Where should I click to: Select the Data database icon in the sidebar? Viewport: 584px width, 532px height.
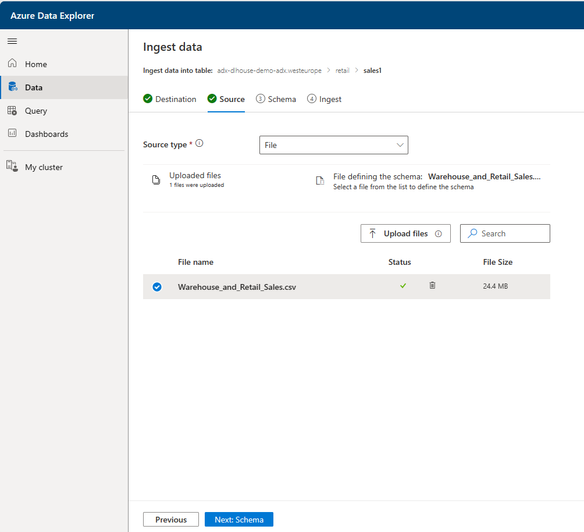pyautogui.click(x=13, y=86)
